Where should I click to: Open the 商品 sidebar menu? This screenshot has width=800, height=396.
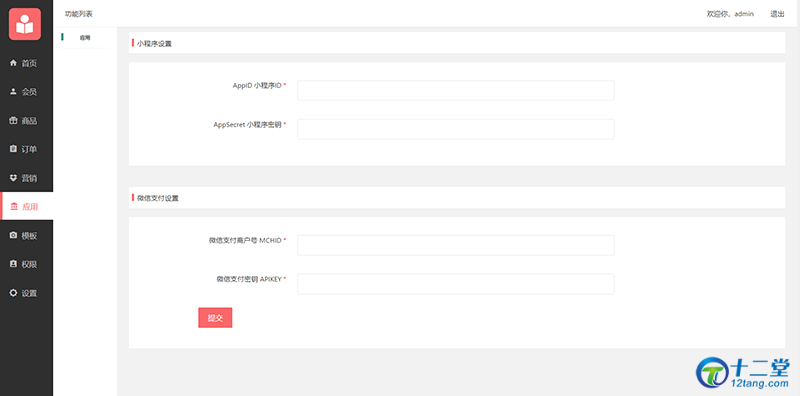pyautogui.click(x=27, y=120)
